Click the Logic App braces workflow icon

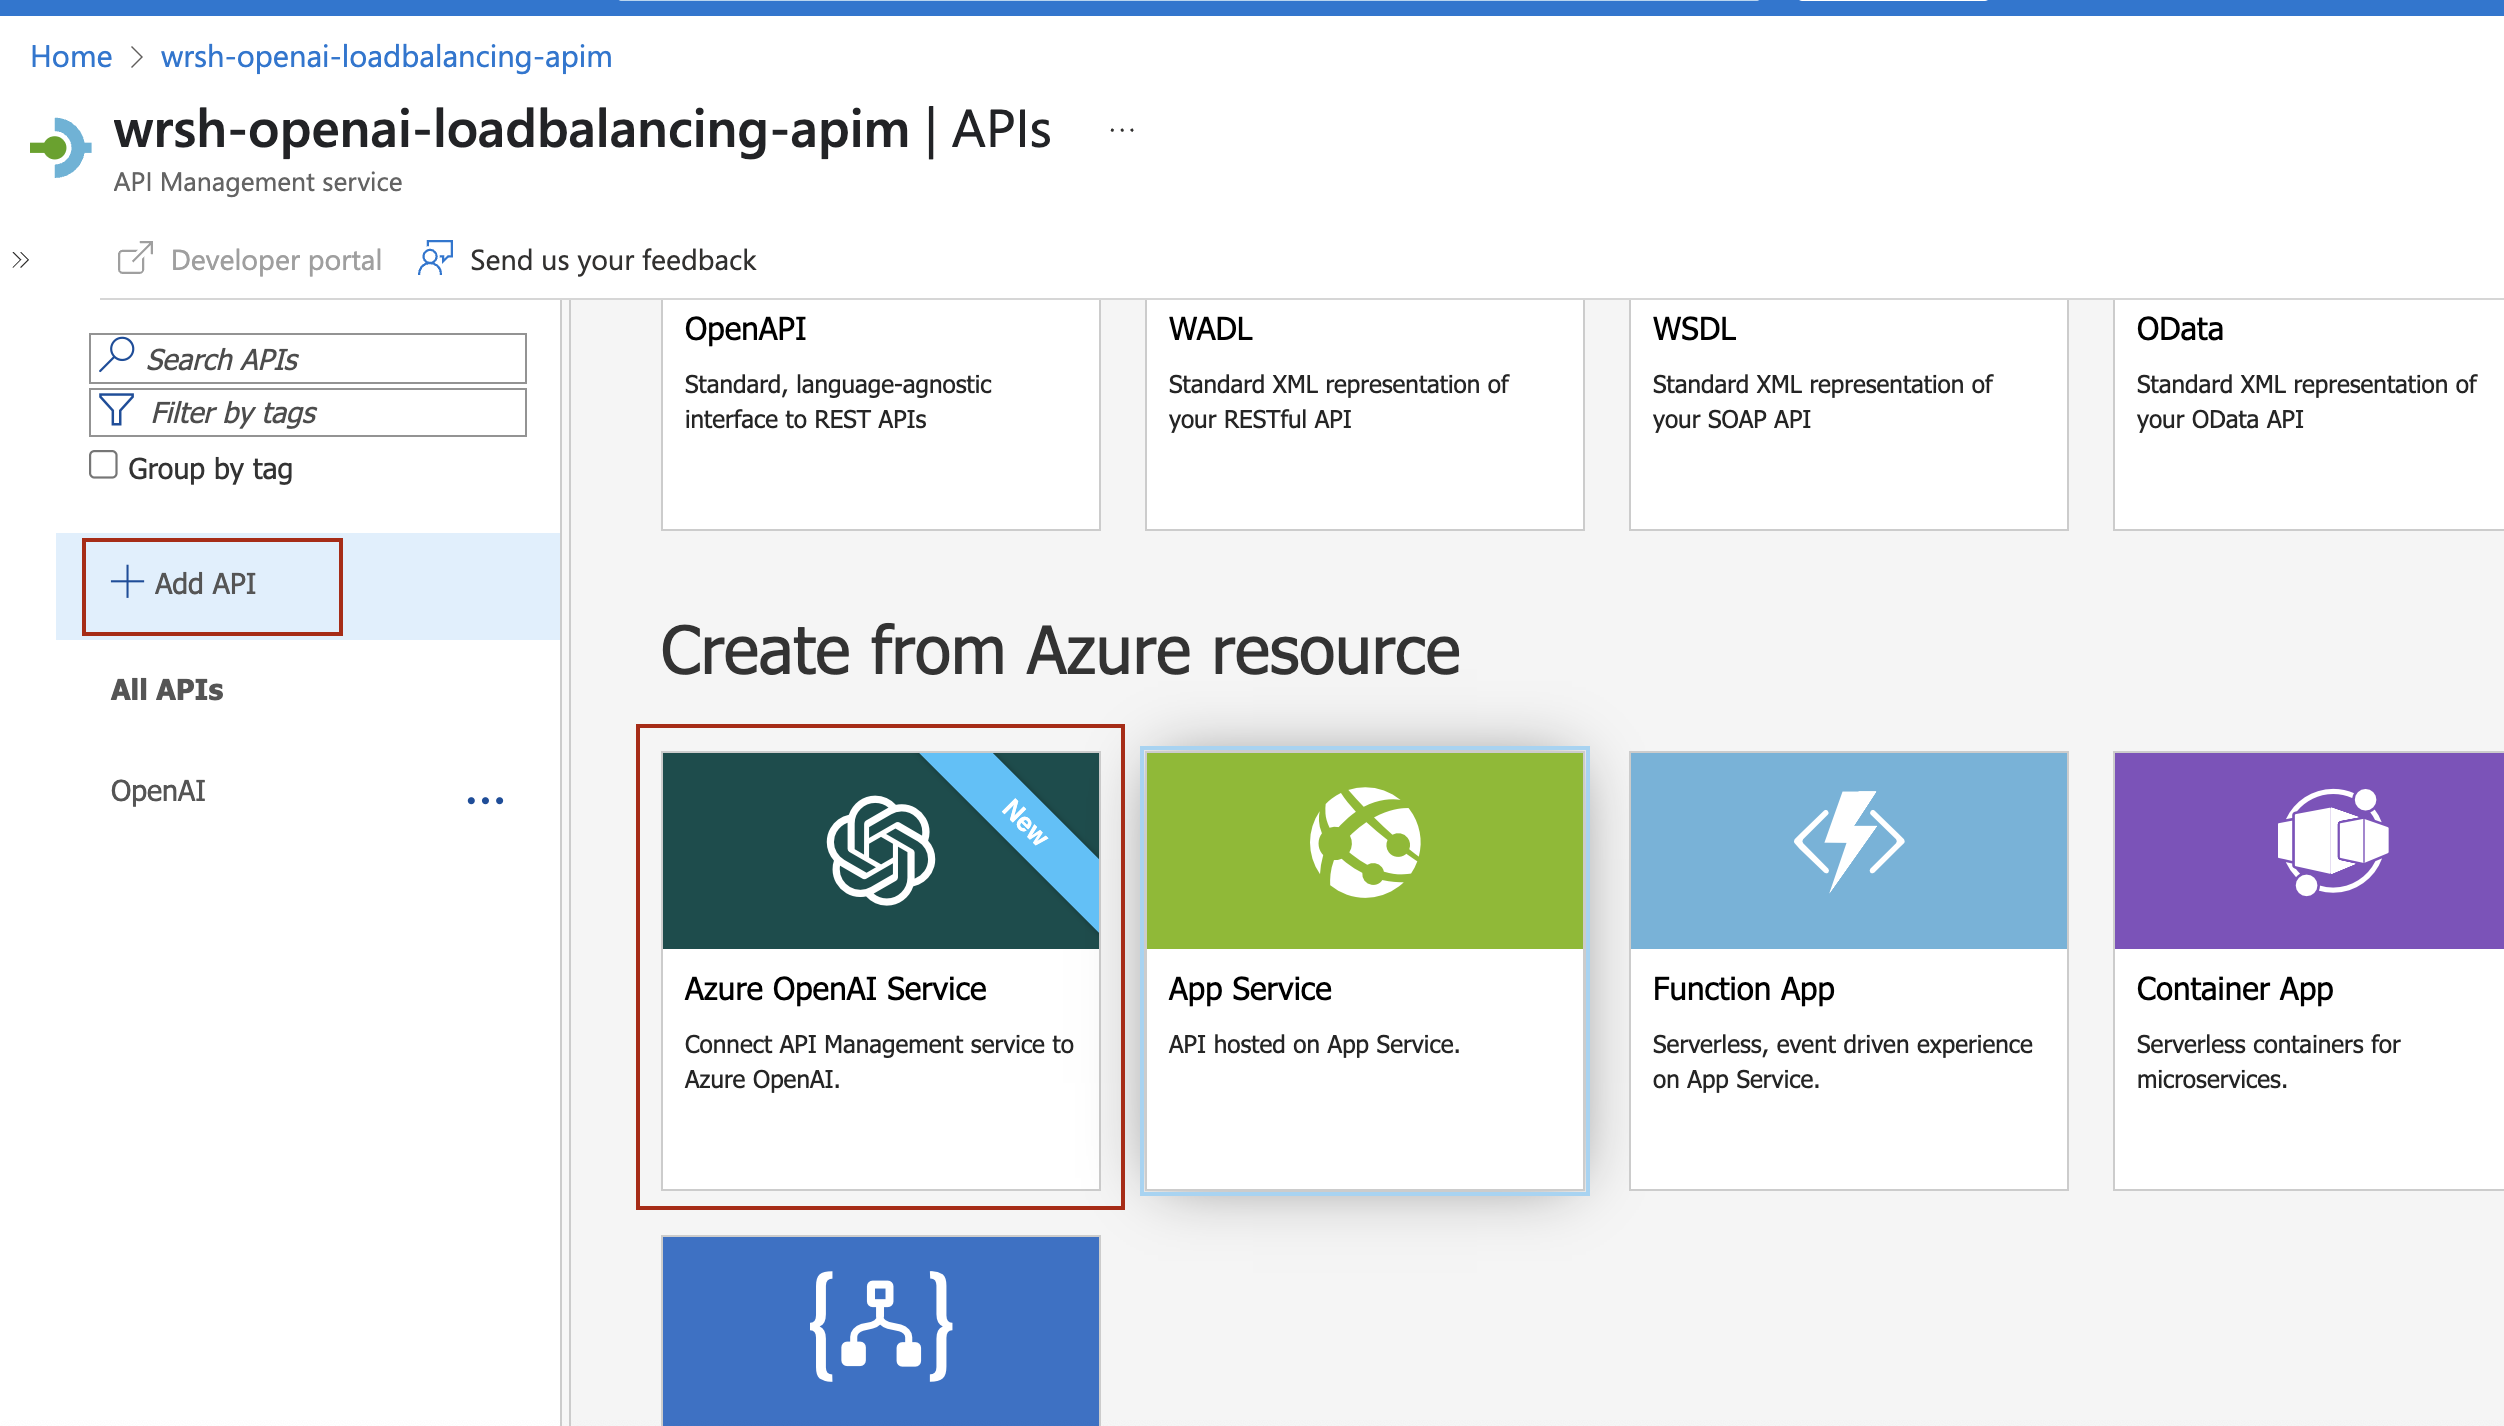(x=881, y=1327)
